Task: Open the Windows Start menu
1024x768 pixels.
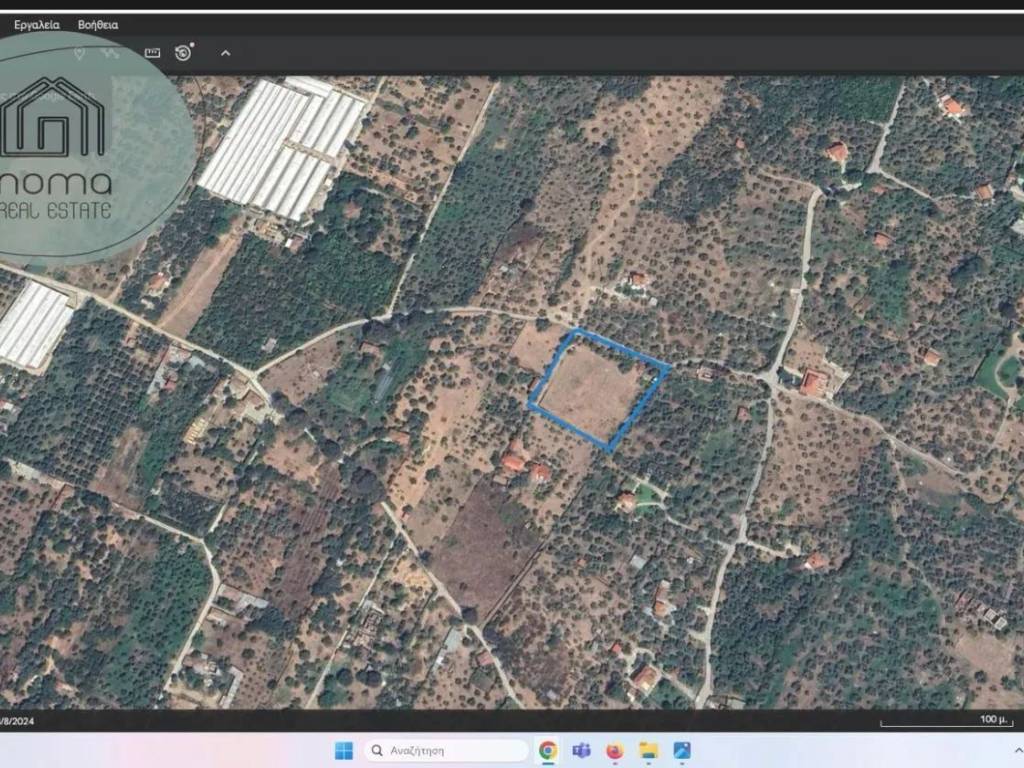Action: (x=343, y=750)
